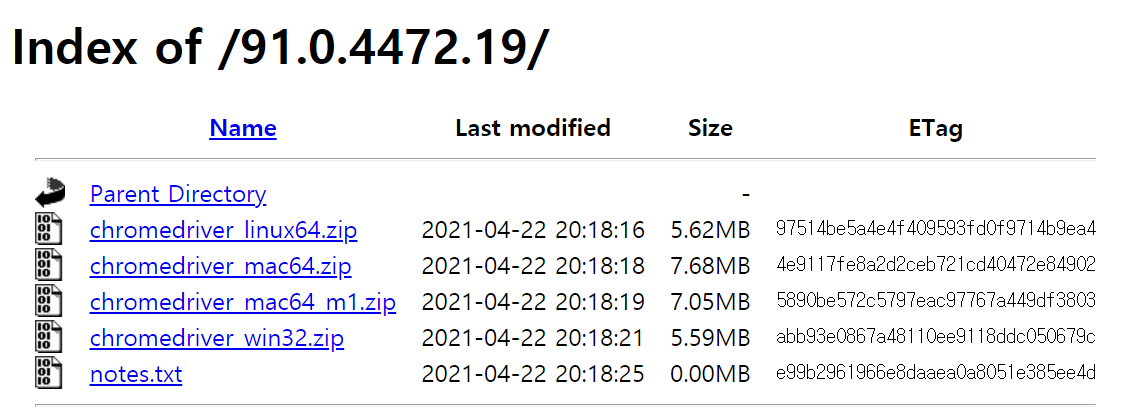Click the file icon beside chromedriver_mac64_m1.zip
Image resolution: width=1125 pixels, height=411 pixels.
pyautogui.click(x=49, y=302)
